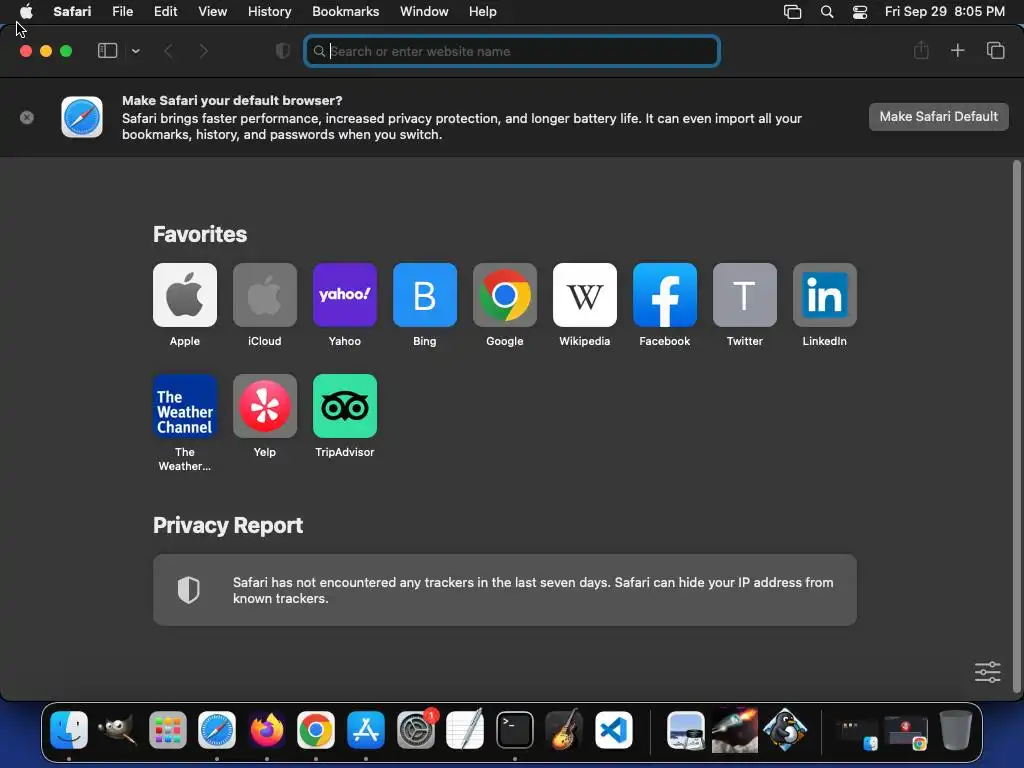Open start page customization settings
The height and width of the screenshot is (768, 1024).
click(987, 672)
